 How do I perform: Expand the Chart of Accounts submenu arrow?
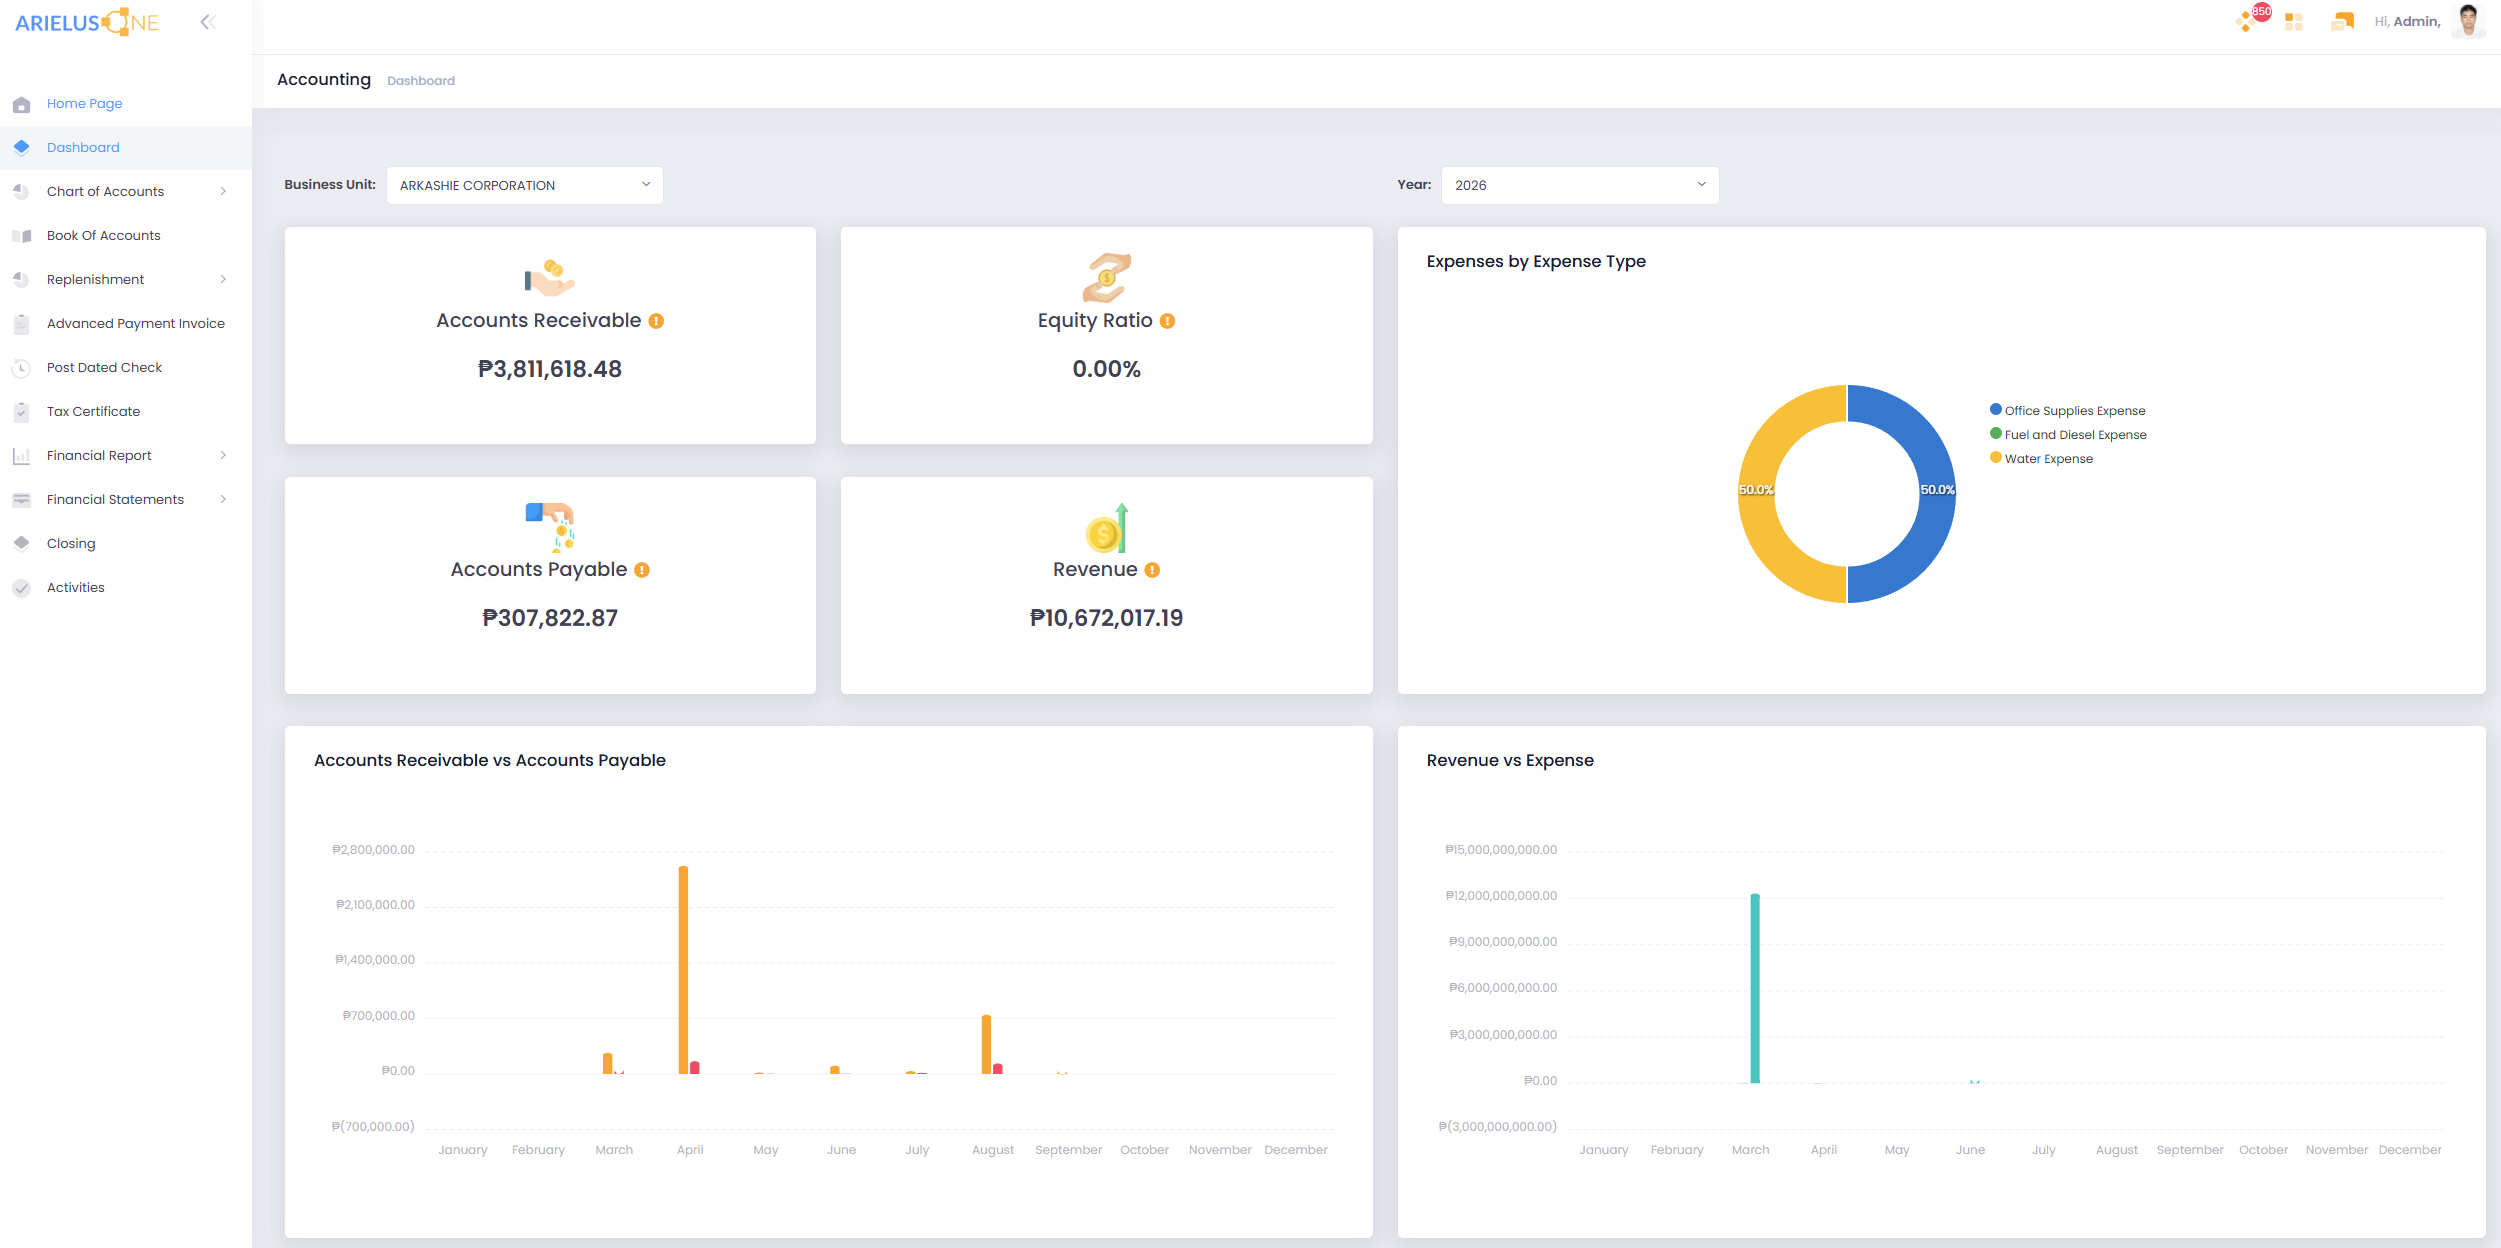coord(223,191)
